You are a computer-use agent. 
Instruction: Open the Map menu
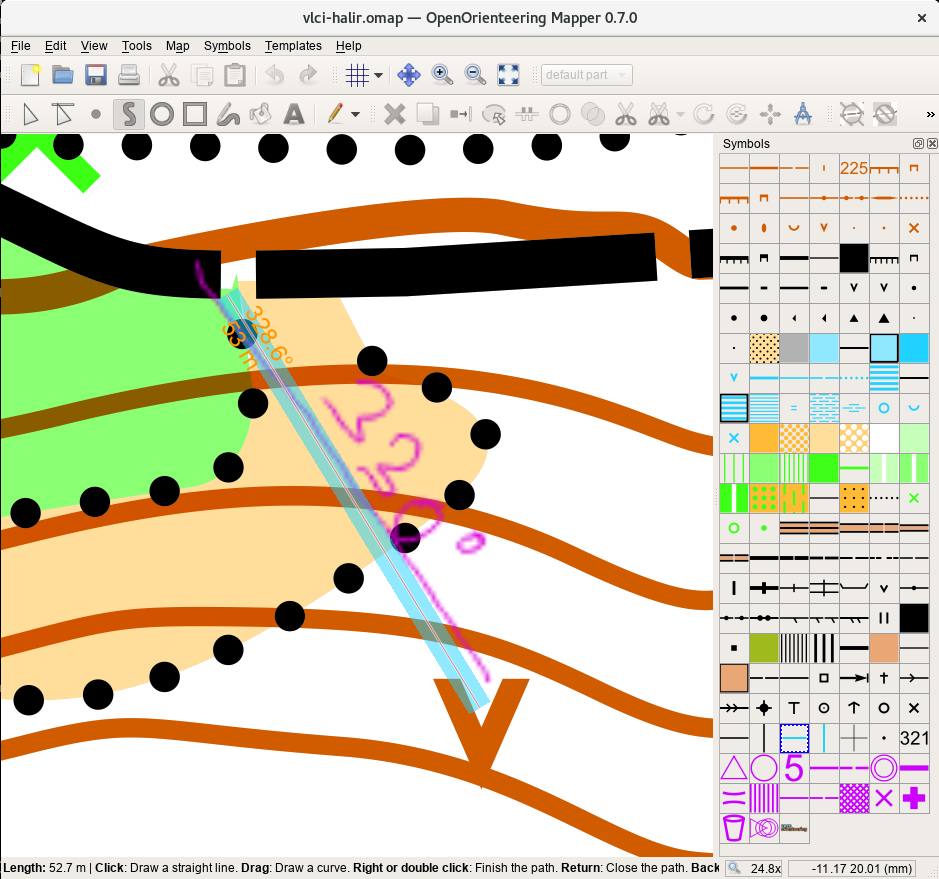[x=177, y=46]
